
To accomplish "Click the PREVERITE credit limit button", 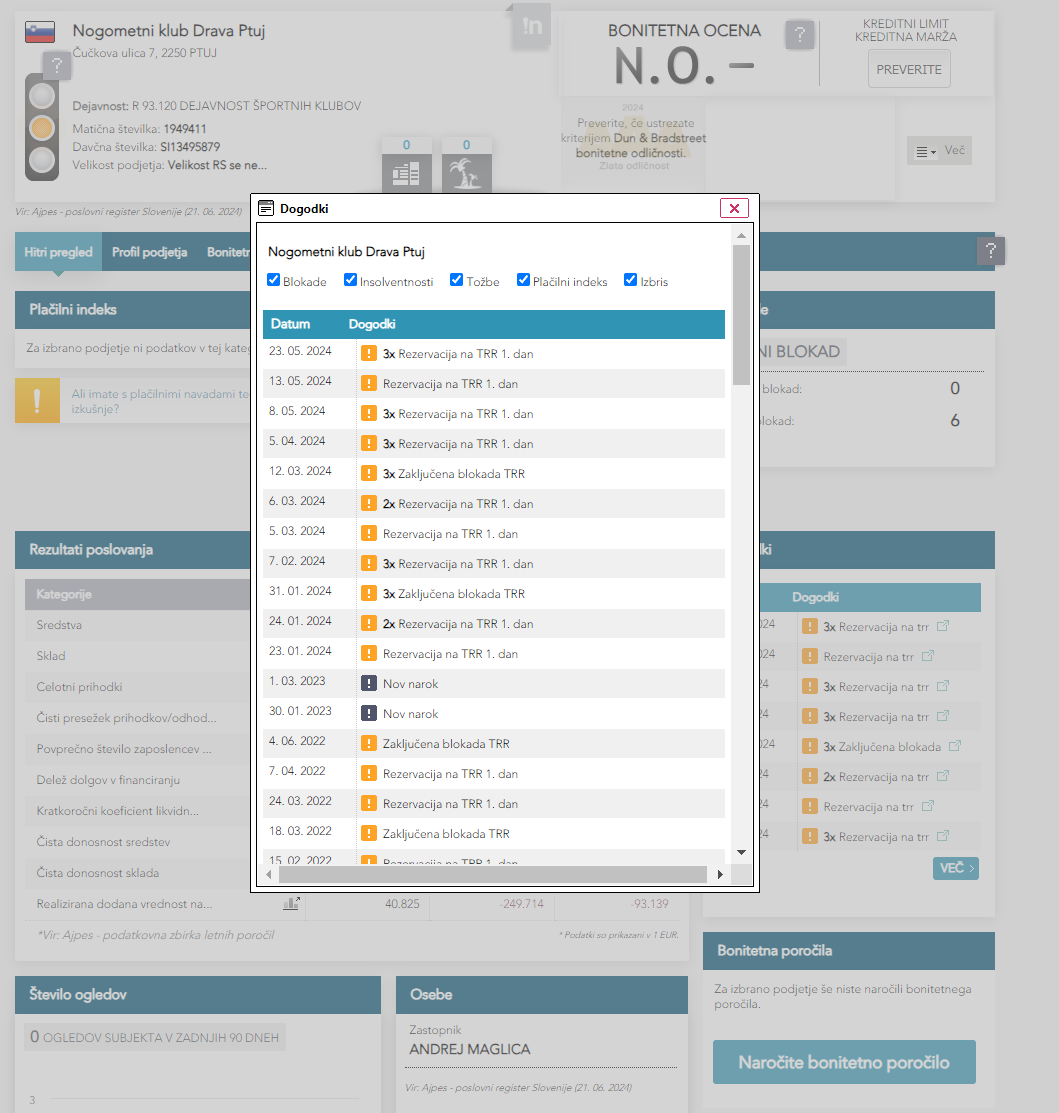I will click(908, 69).
